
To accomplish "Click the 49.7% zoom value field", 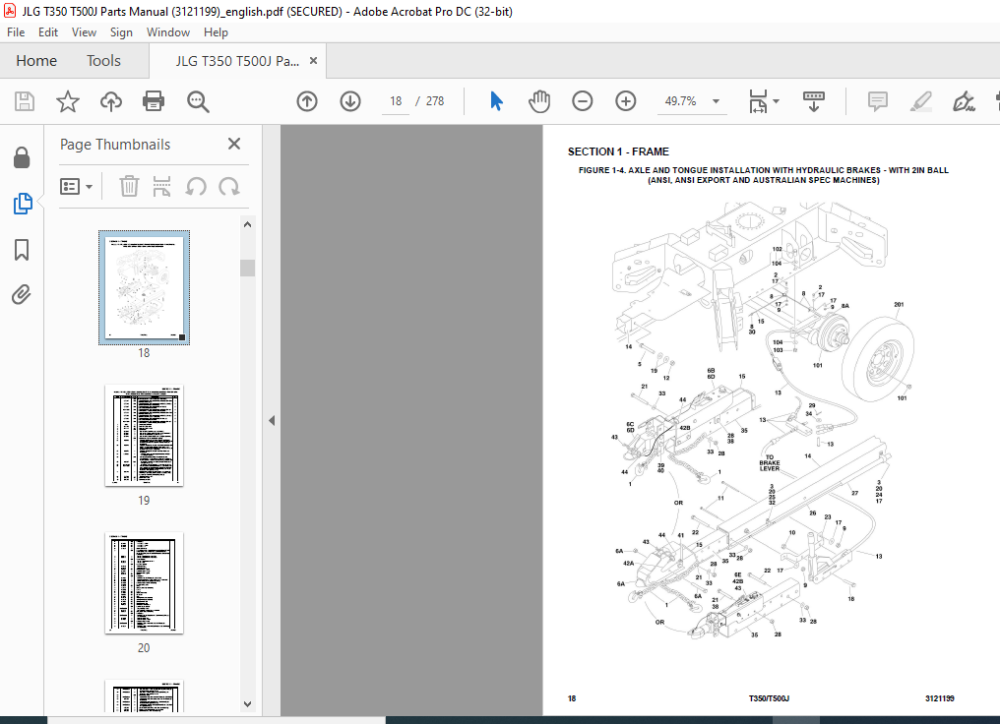I will coord(680,101).
